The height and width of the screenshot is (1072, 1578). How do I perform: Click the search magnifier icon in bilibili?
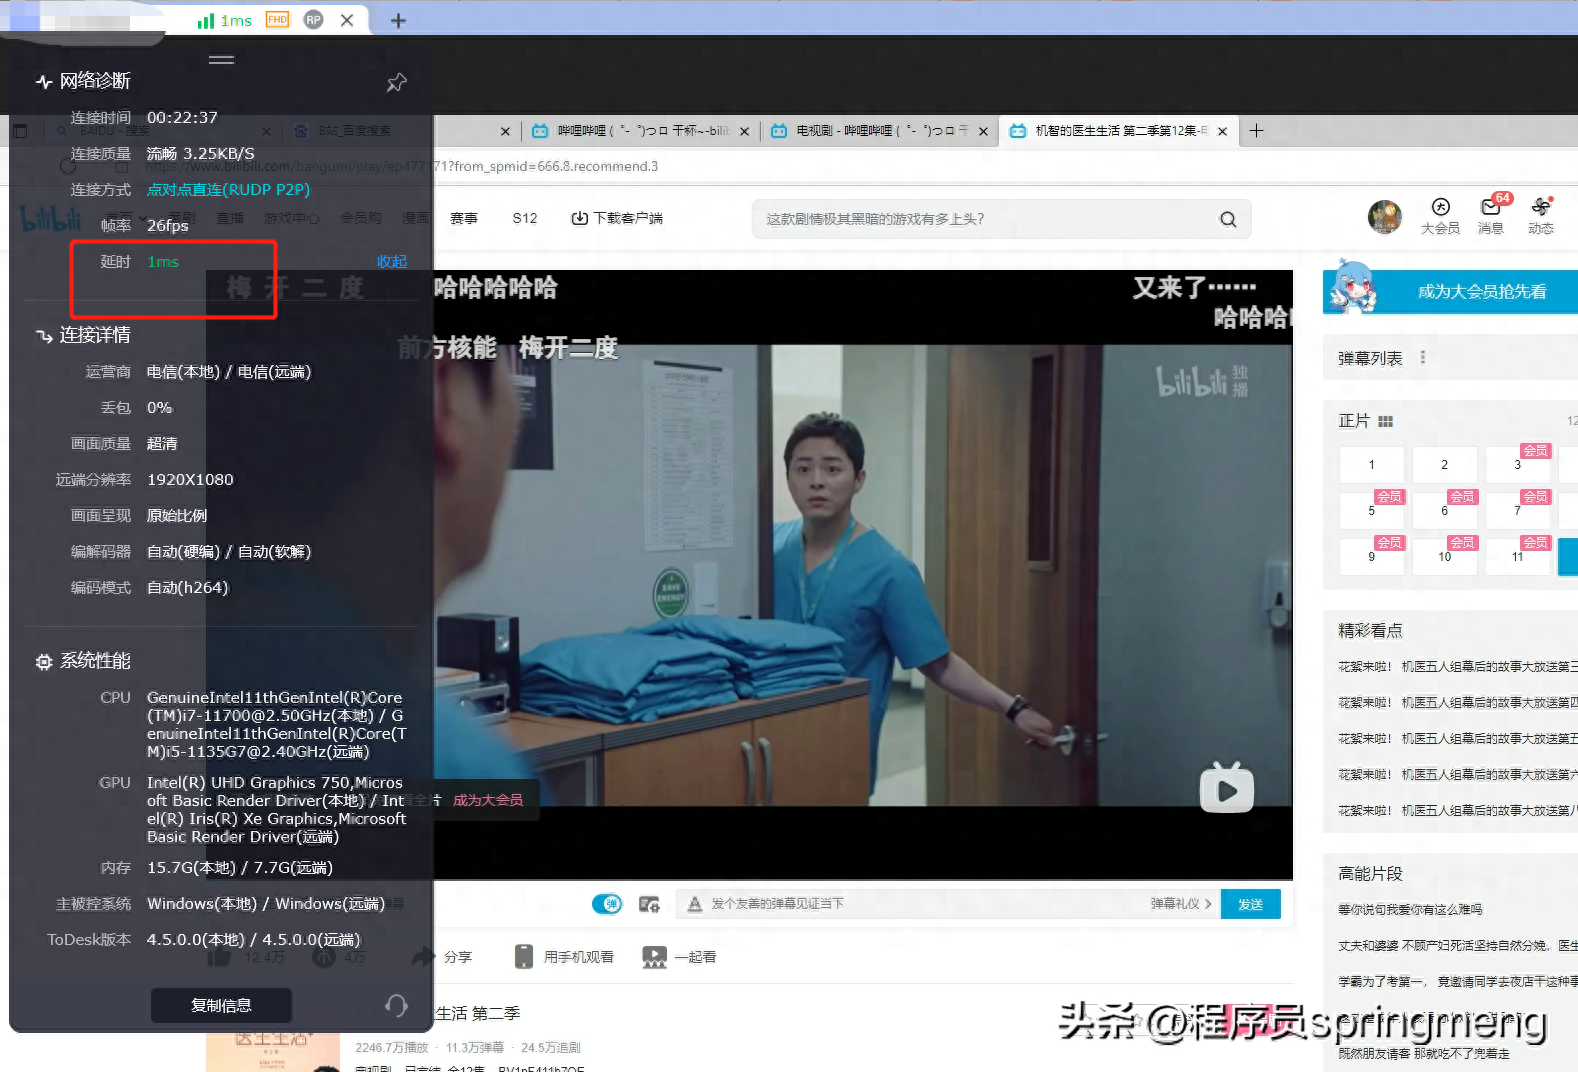click(x=1228, y=219)
